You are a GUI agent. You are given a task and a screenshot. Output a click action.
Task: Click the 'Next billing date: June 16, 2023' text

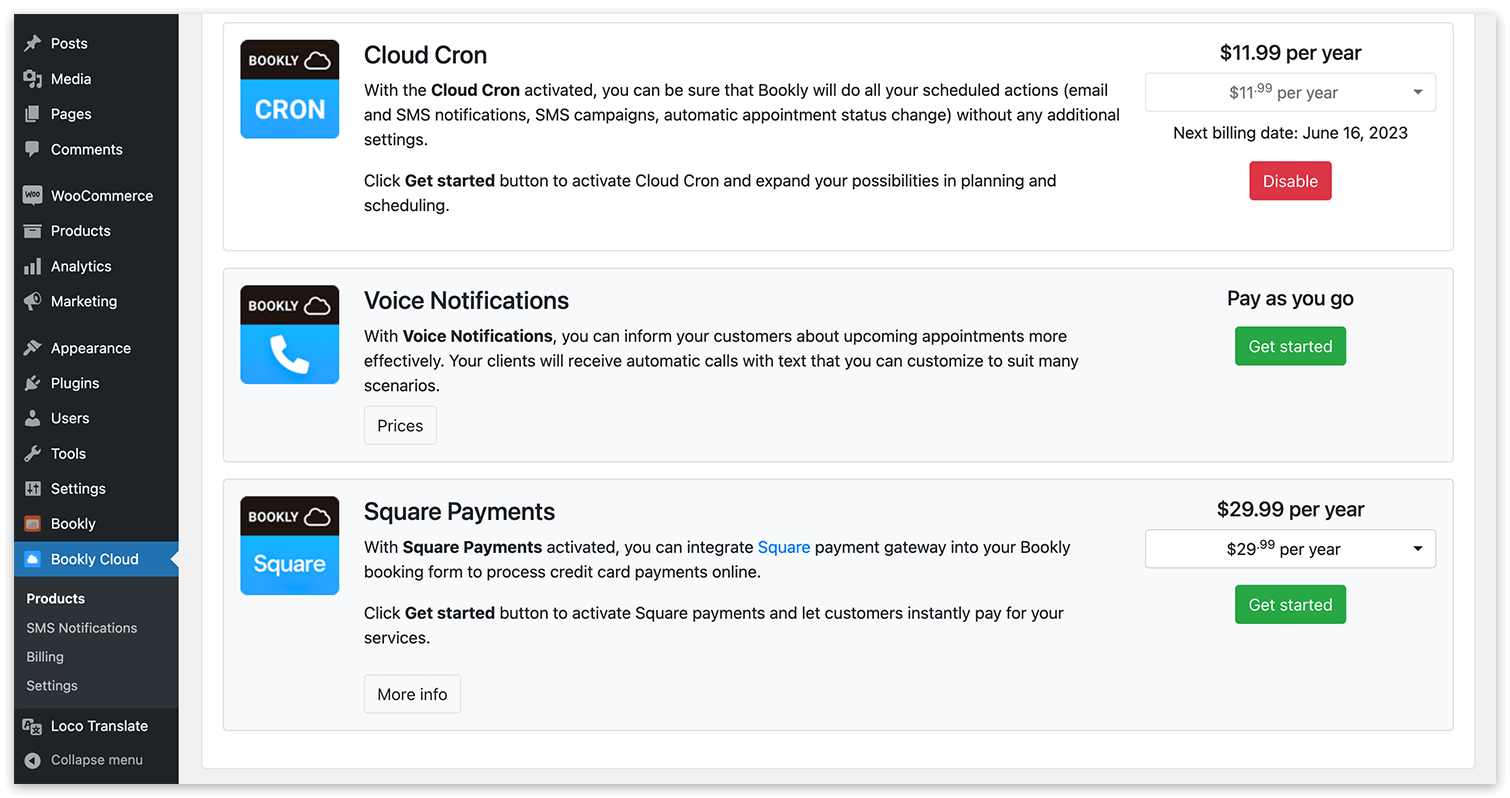pos(1290,133)
